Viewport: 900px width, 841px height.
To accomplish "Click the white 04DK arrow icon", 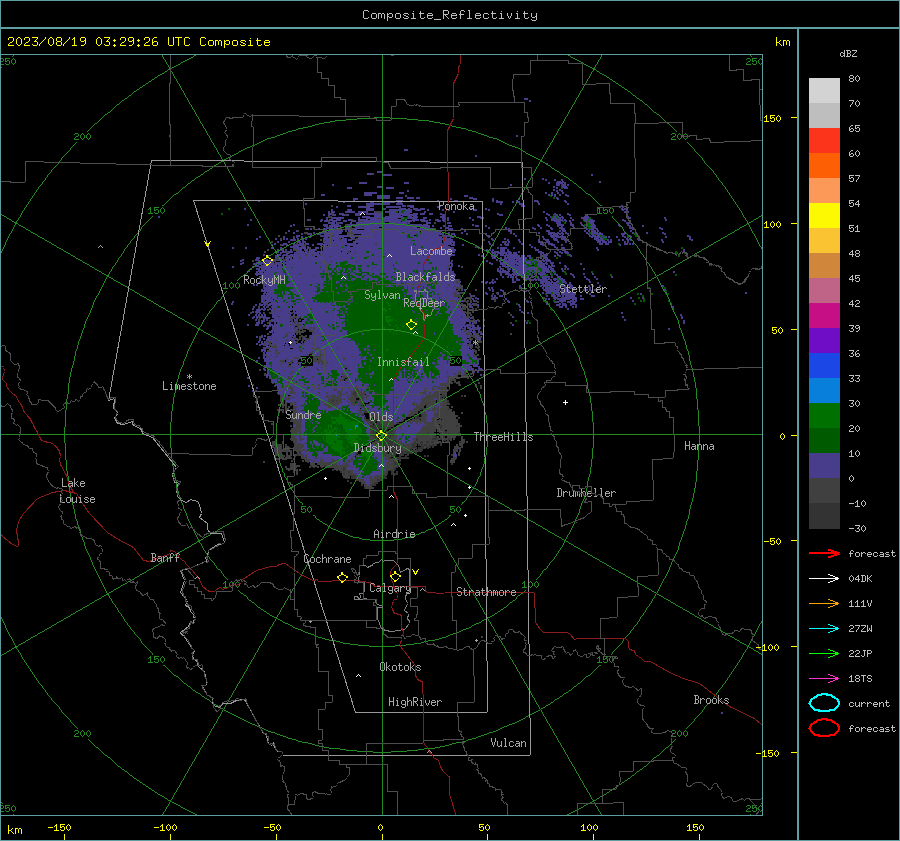I will [x=824, y=578].
